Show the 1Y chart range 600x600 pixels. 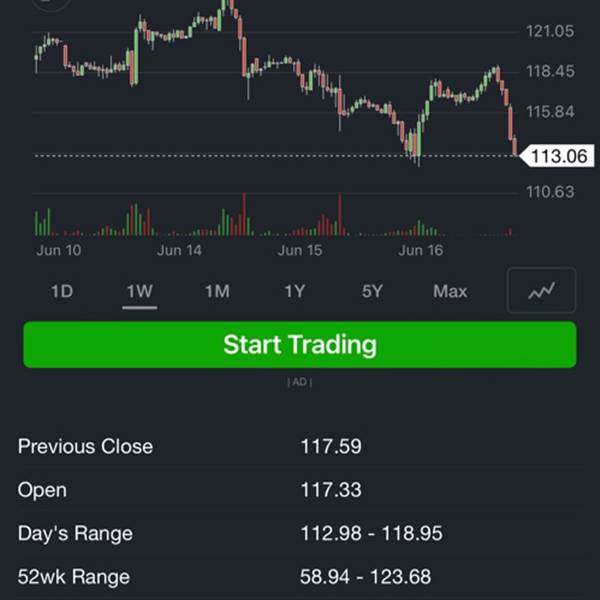[294, 292]
